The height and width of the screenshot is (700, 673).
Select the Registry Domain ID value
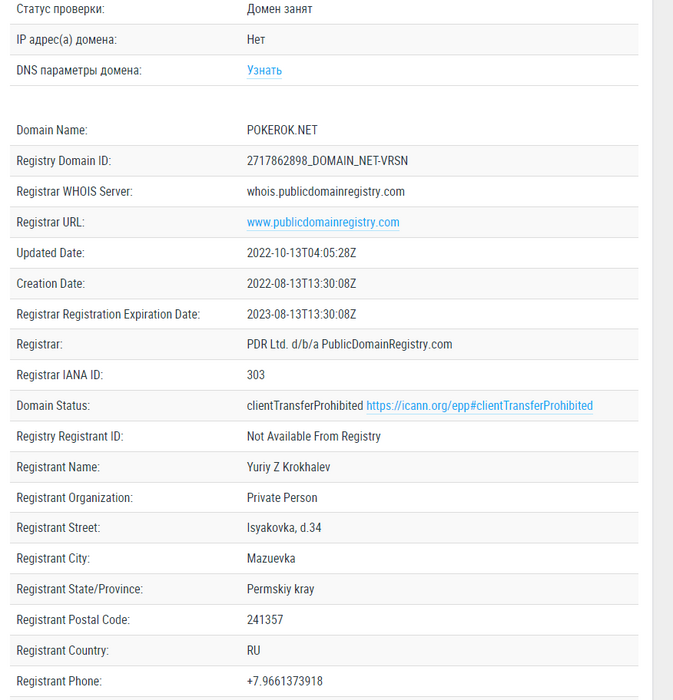pyautogui.click(x=327, y=161)
